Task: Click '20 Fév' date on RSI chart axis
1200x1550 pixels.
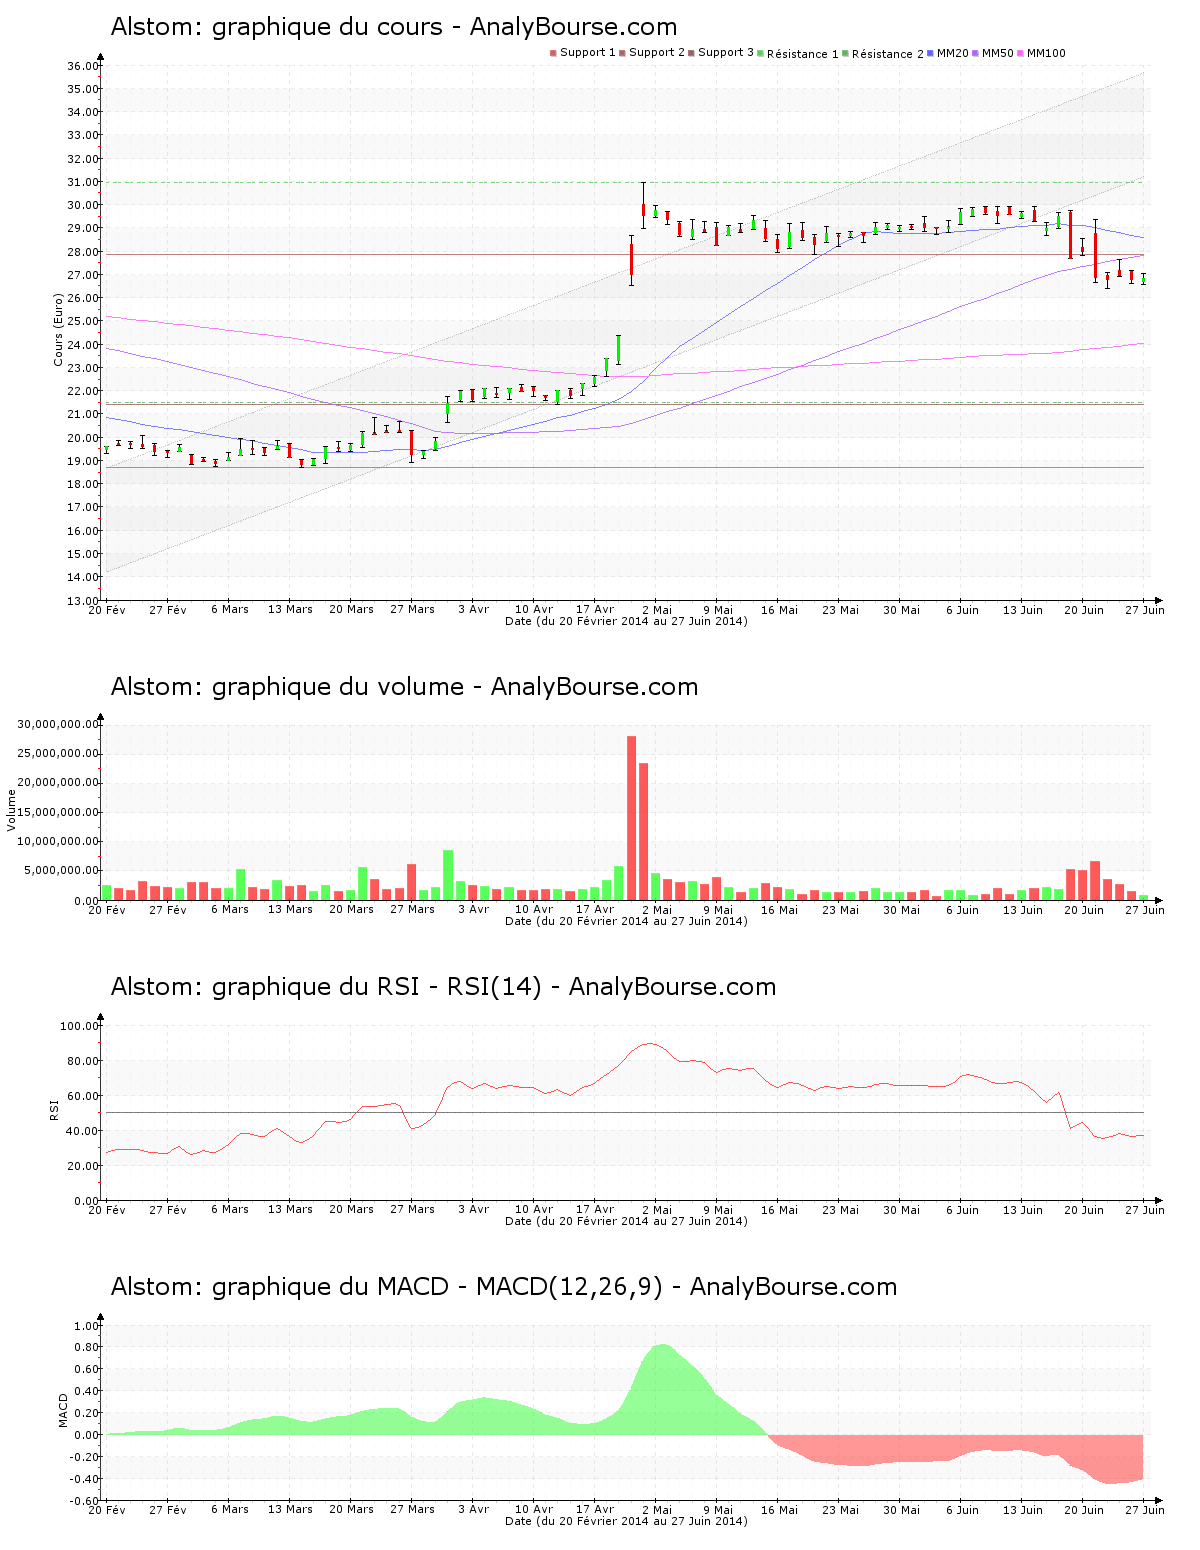Action: point(107,1209)
